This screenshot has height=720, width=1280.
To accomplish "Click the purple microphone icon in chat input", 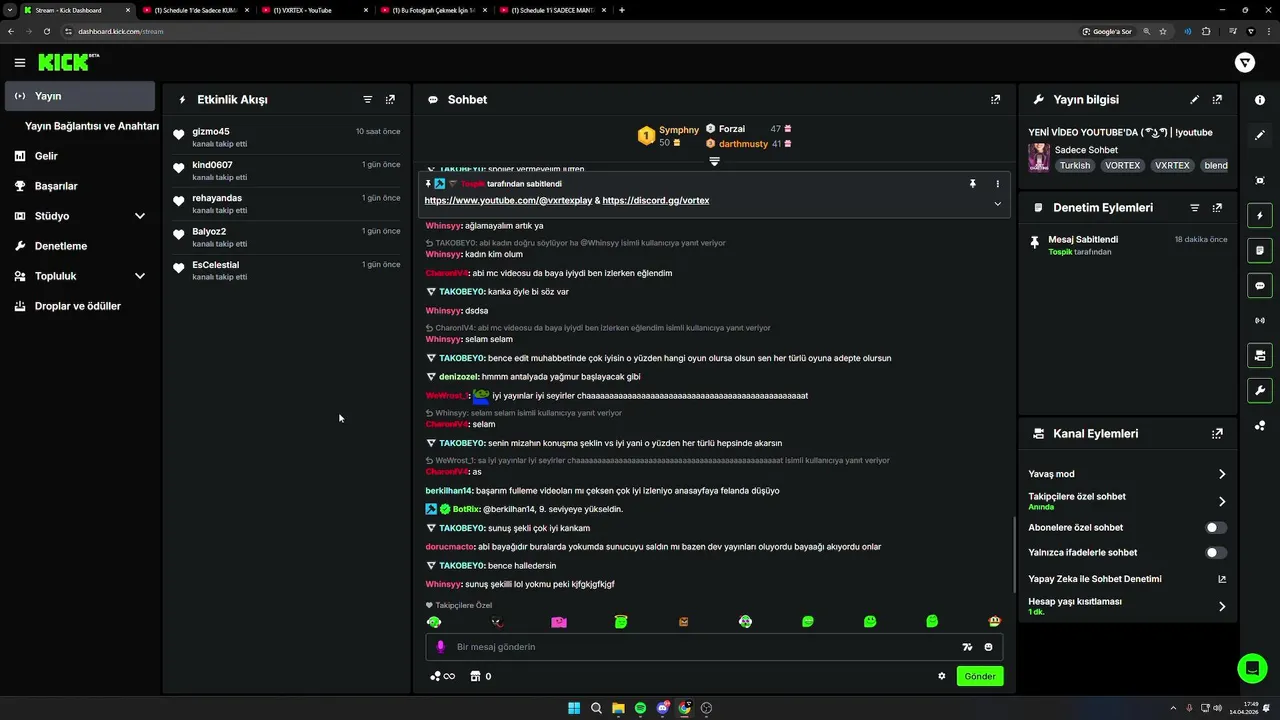I will (440, 647).
